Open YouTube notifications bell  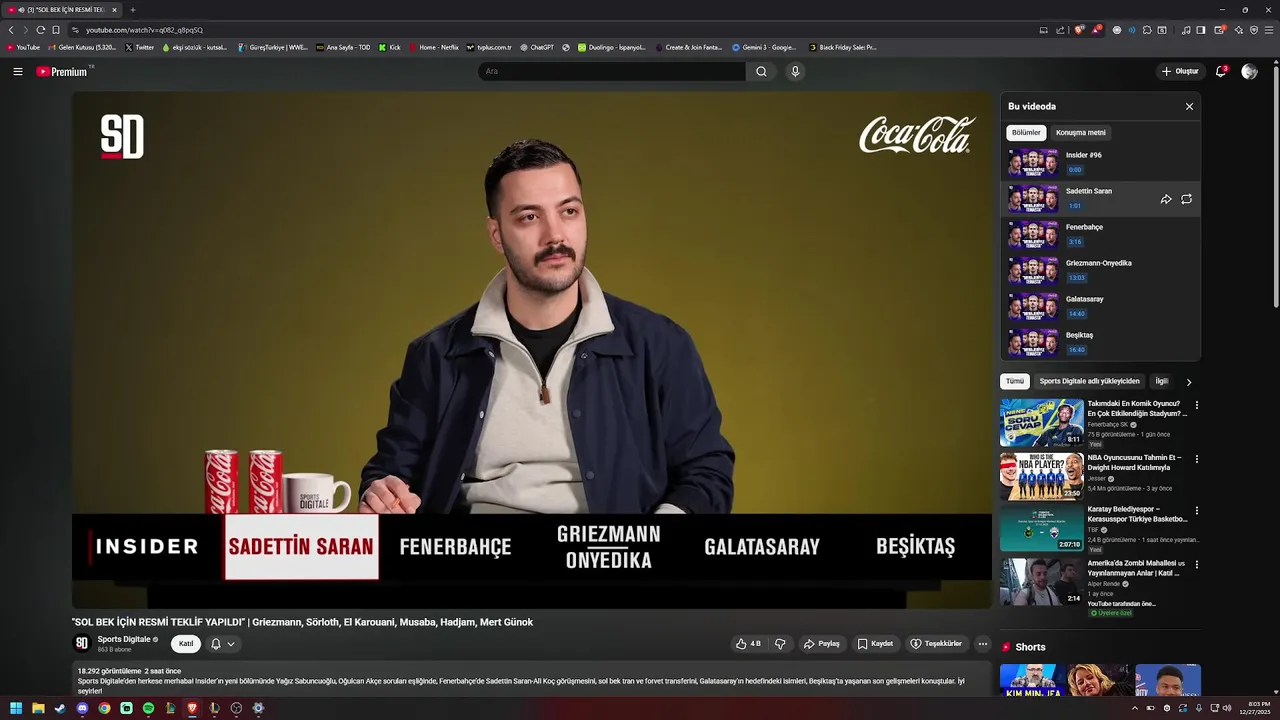click(x=1221, y=72)
